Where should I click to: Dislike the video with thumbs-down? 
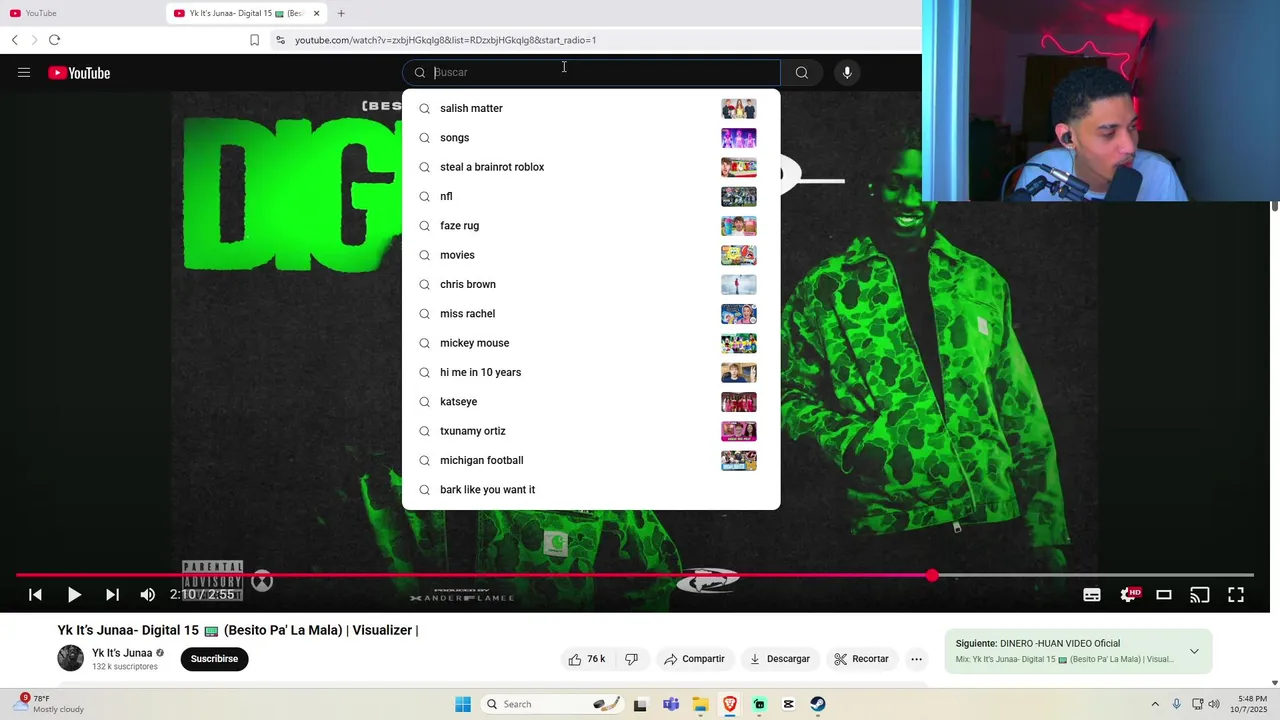coord(632,659)
